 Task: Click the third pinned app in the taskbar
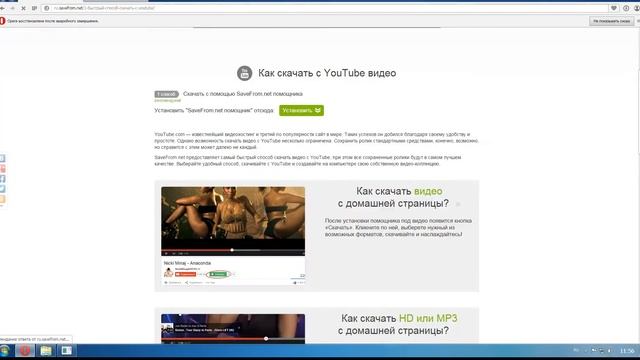(x=67, y=351)
